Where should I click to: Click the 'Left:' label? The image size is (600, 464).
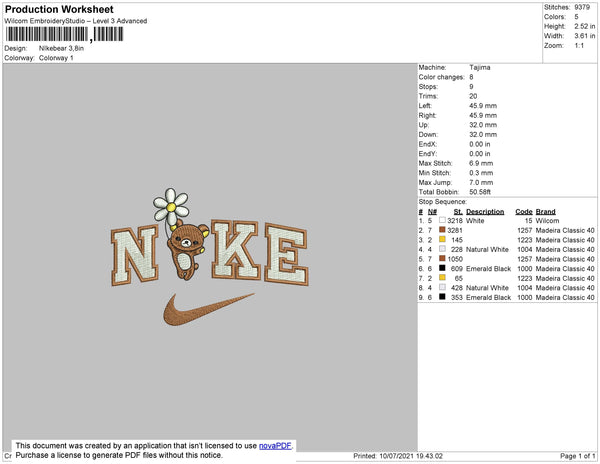pyautogui.click(x=425, y=106)
